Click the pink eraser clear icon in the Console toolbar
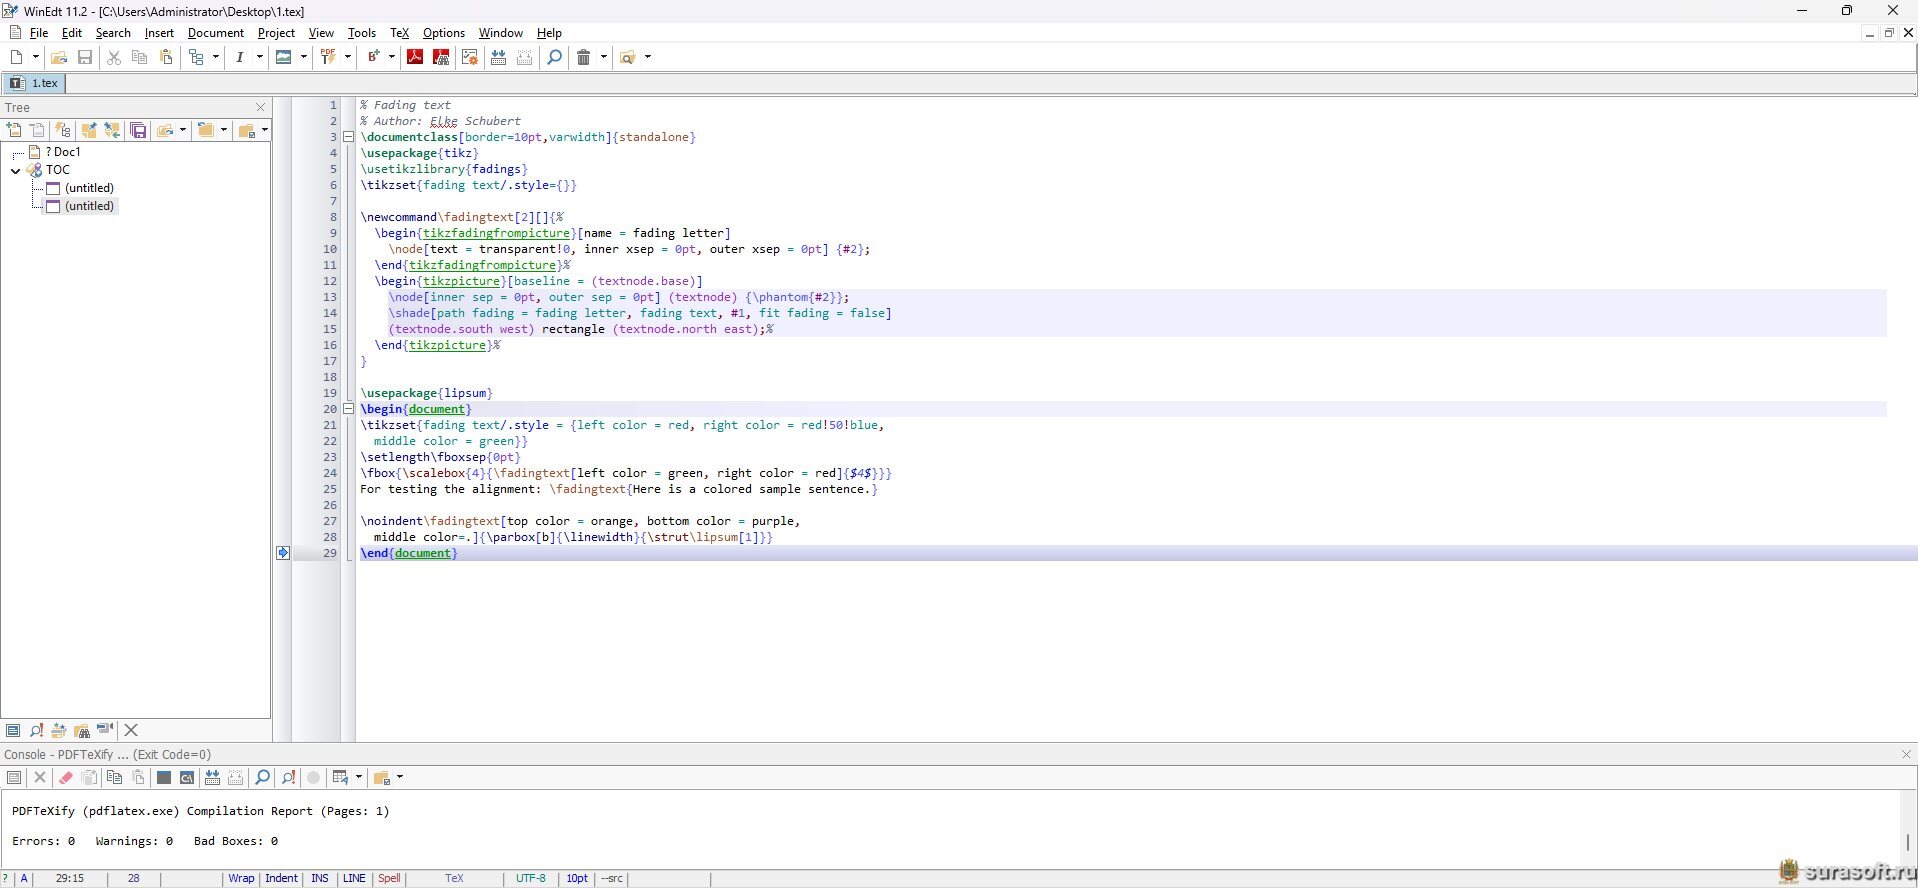Viewport: 1918px width, 888px height. 65,778
